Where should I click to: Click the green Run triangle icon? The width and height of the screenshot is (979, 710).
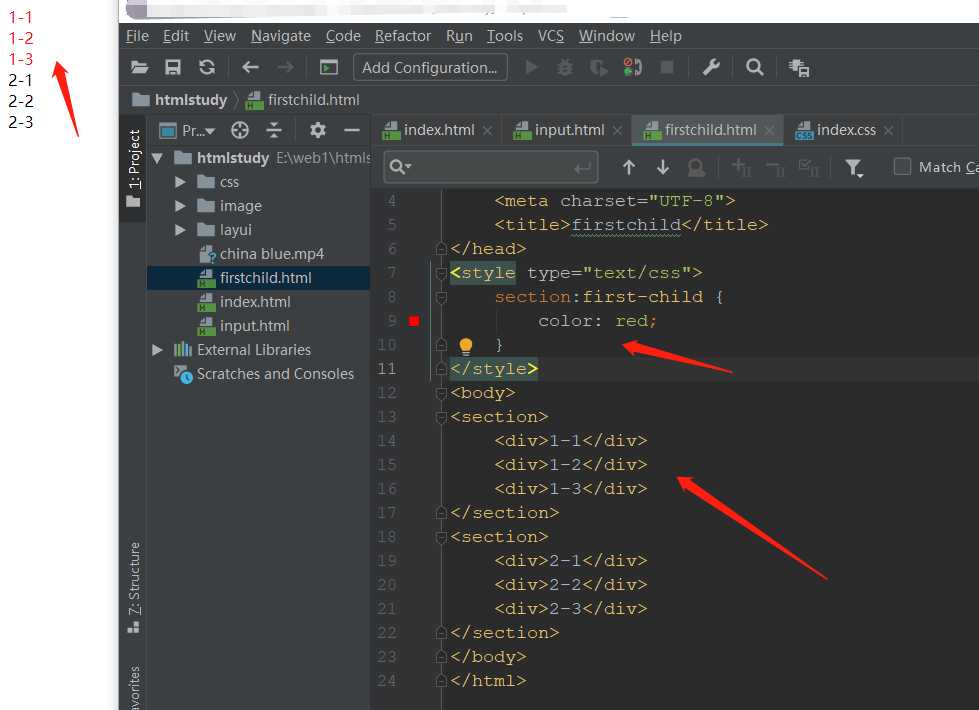coord(531,67)
